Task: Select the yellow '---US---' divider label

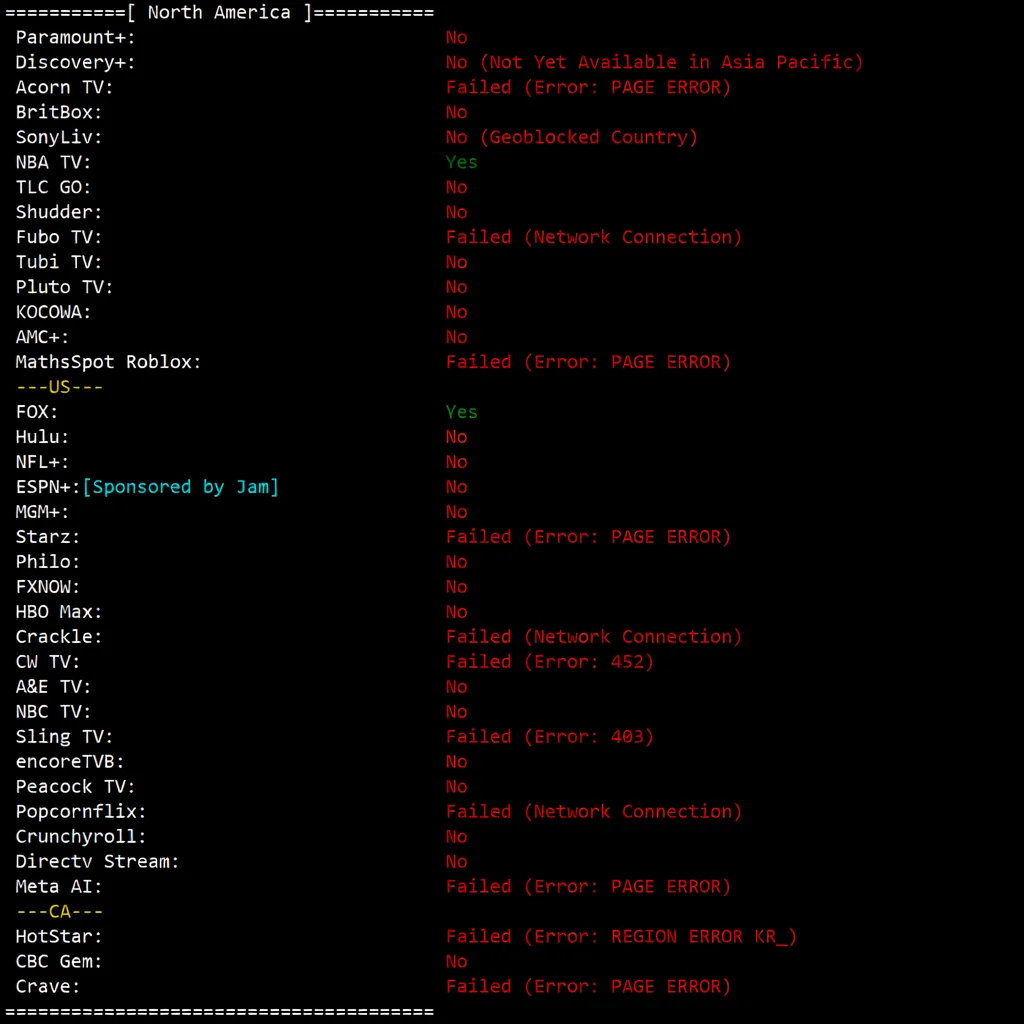Action: point(59,387)
